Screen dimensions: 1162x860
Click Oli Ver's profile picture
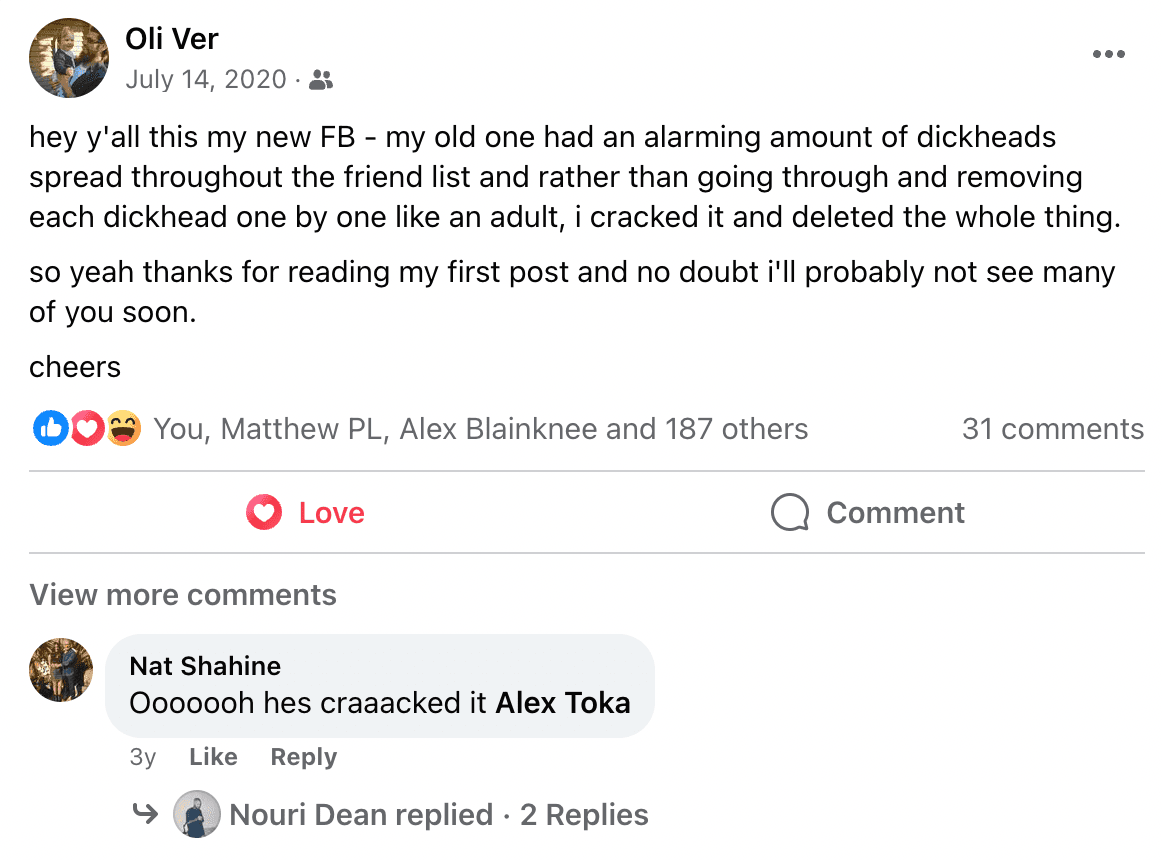[x=69, y=58]
